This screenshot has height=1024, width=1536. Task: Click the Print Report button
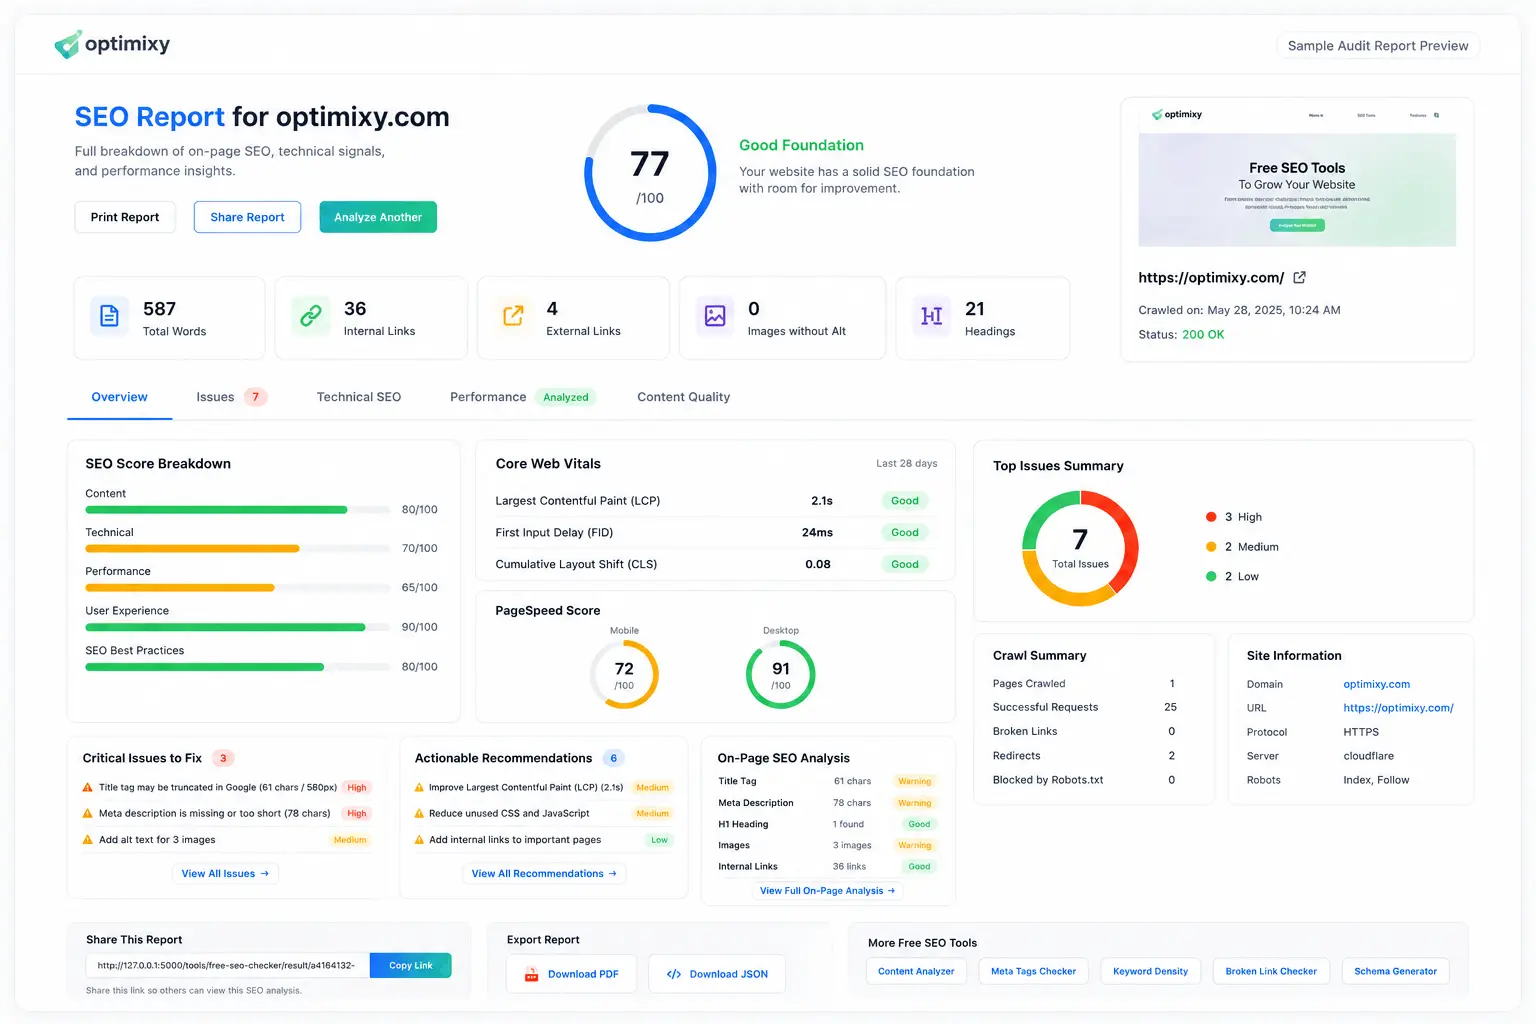pos(125,217)
